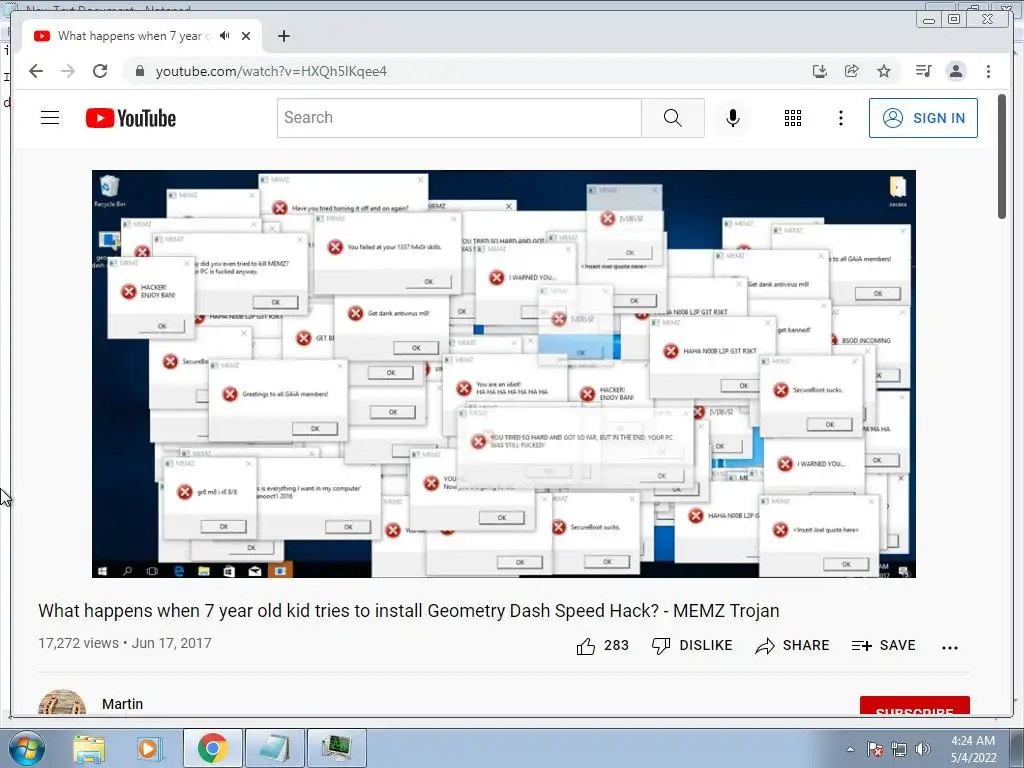Click Martin's channel avatar
The width and height of the screenshot is (1024, 768).
[62, 702]
